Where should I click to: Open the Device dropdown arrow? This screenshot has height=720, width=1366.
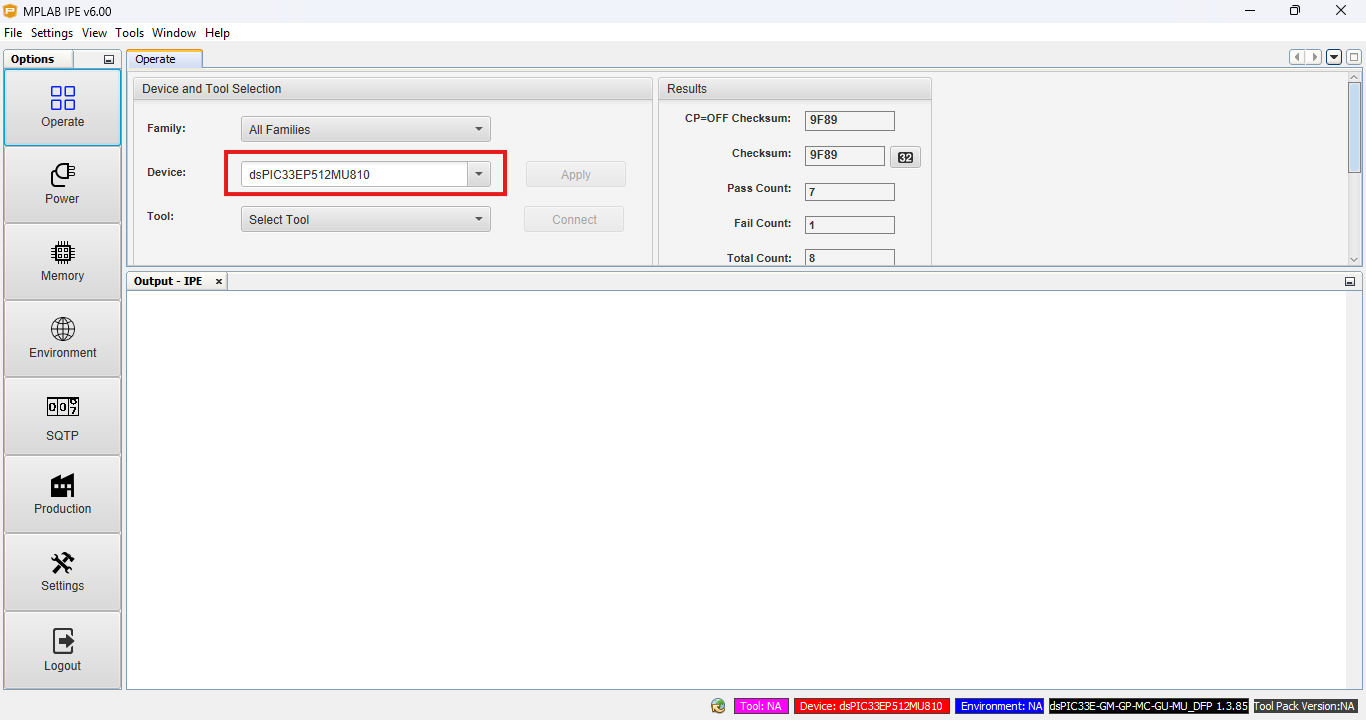(479, 174)
